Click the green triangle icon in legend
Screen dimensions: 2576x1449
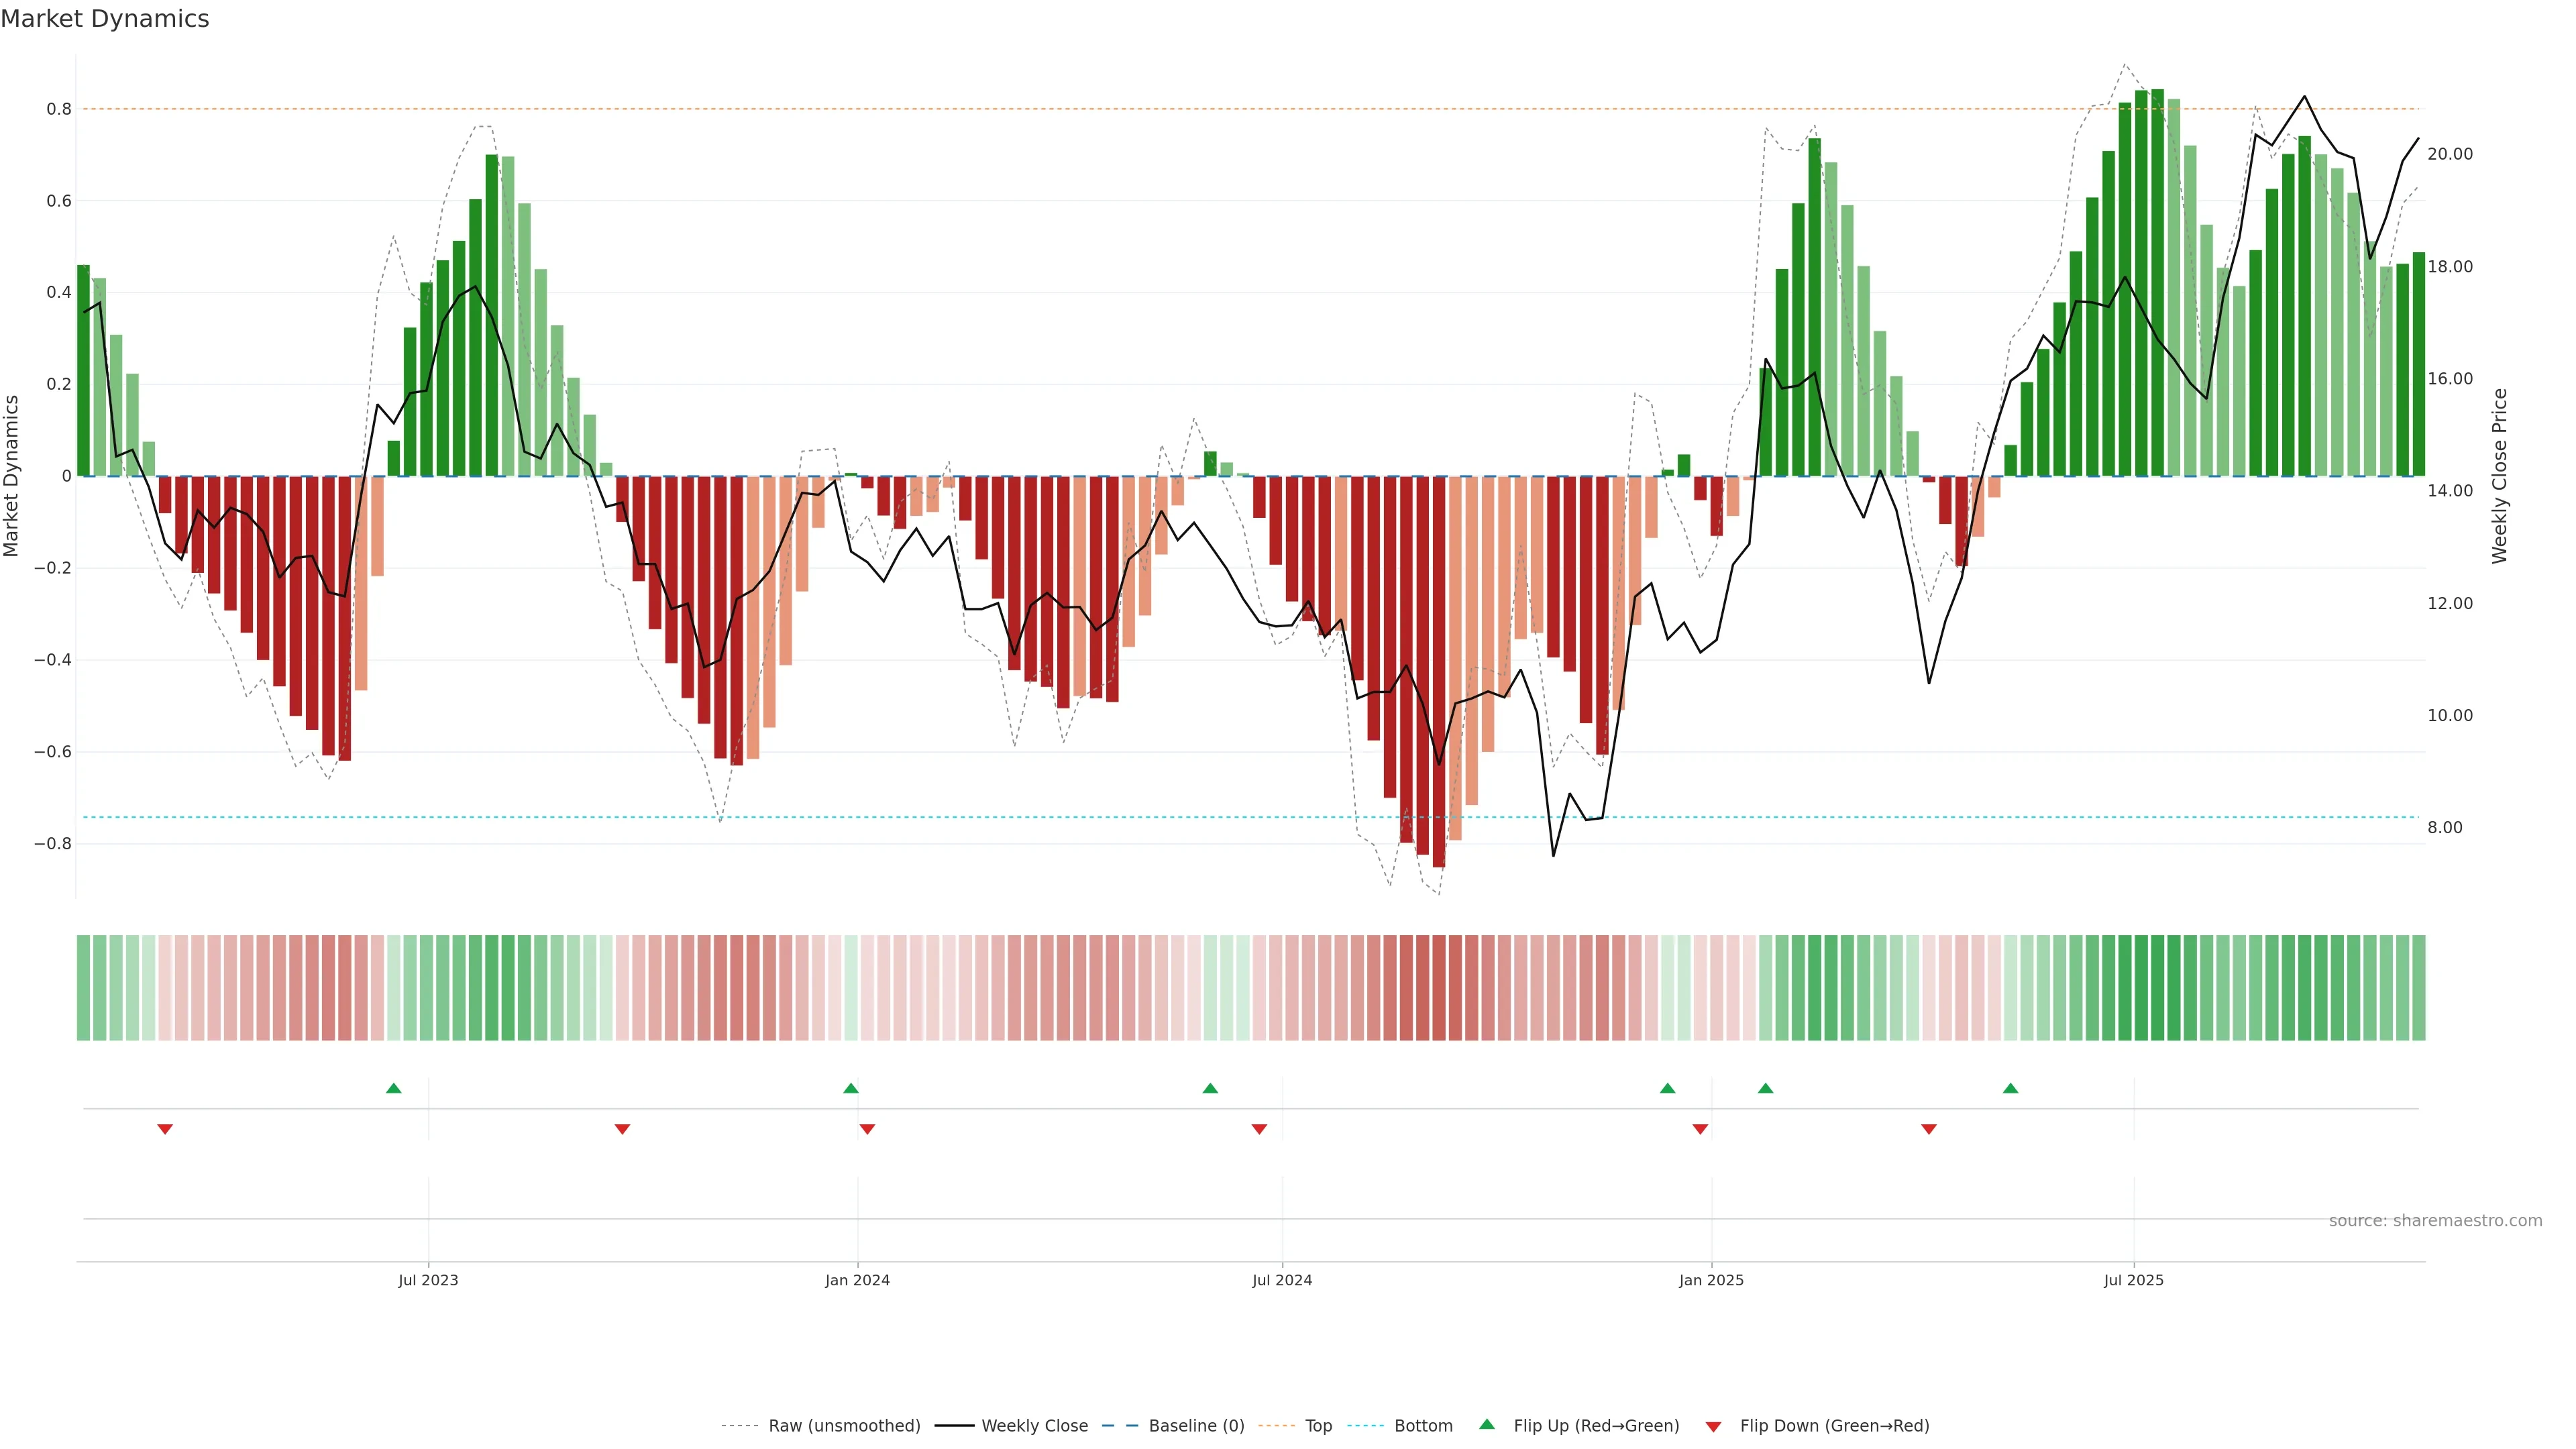coord(1487,1424)
